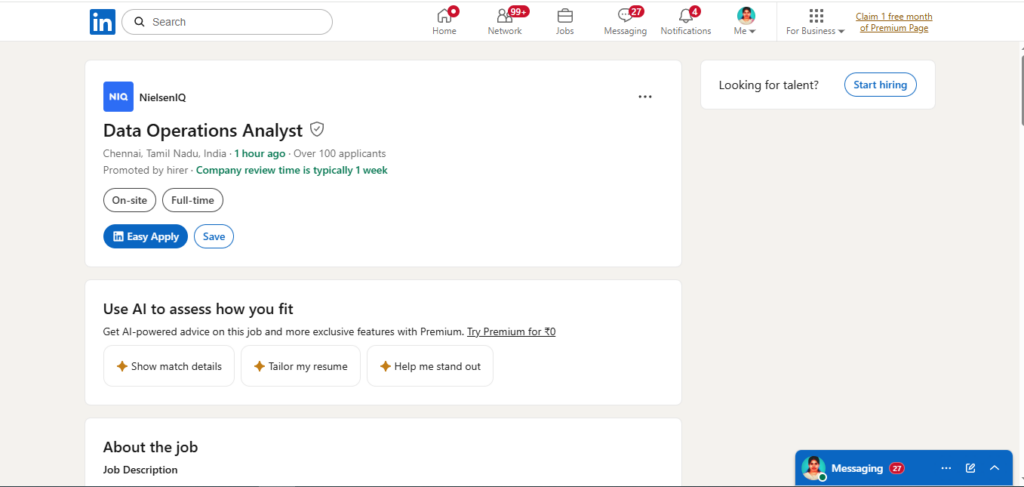Click the Start hiring button
The width and height of the screenshot is (1024, 487).
880,85
